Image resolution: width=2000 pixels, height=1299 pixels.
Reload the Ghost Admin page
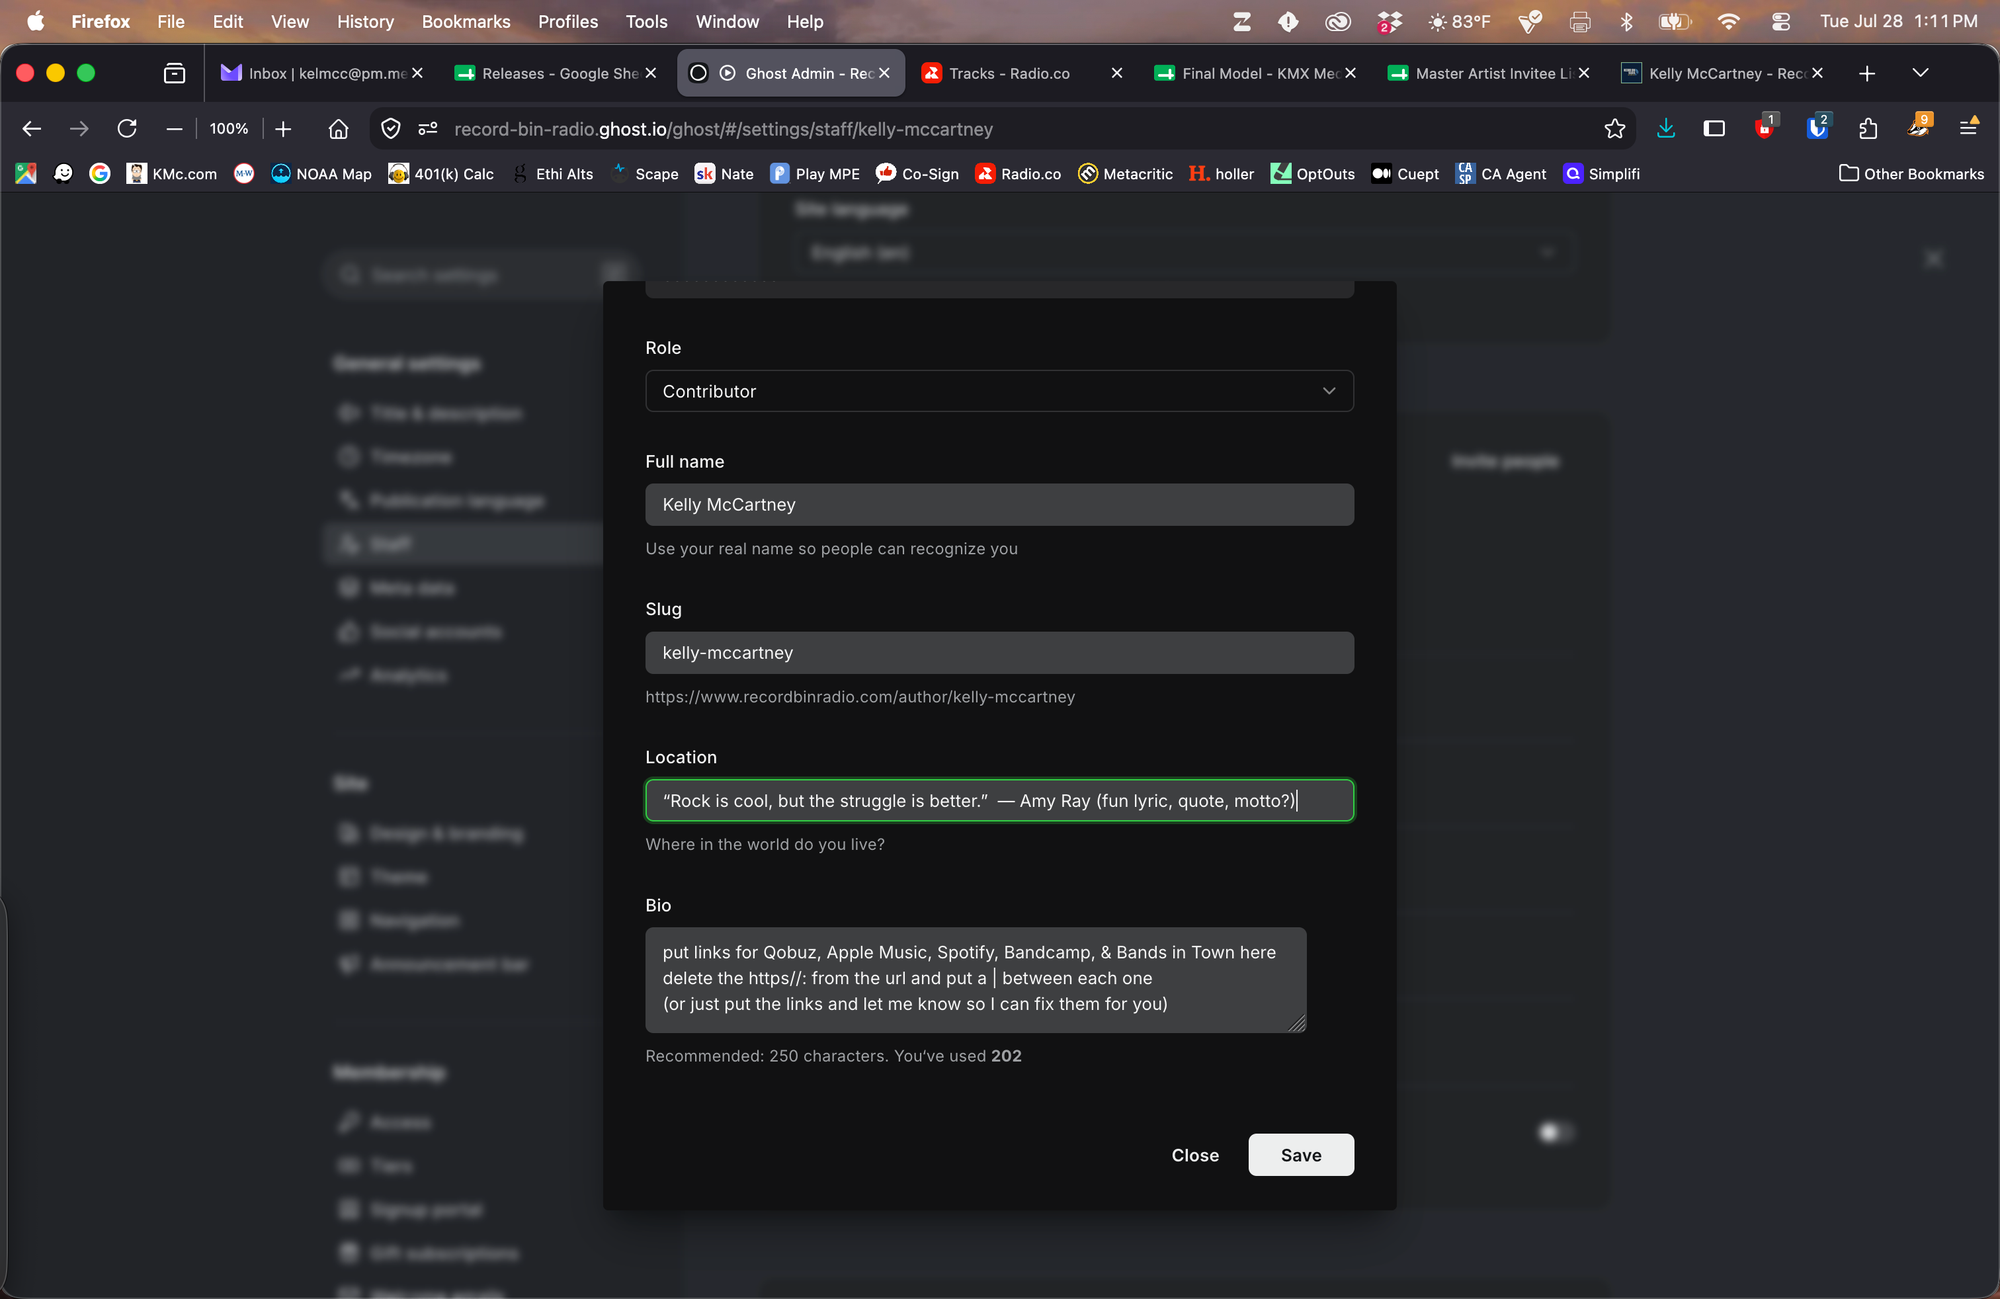coord(127,129)
